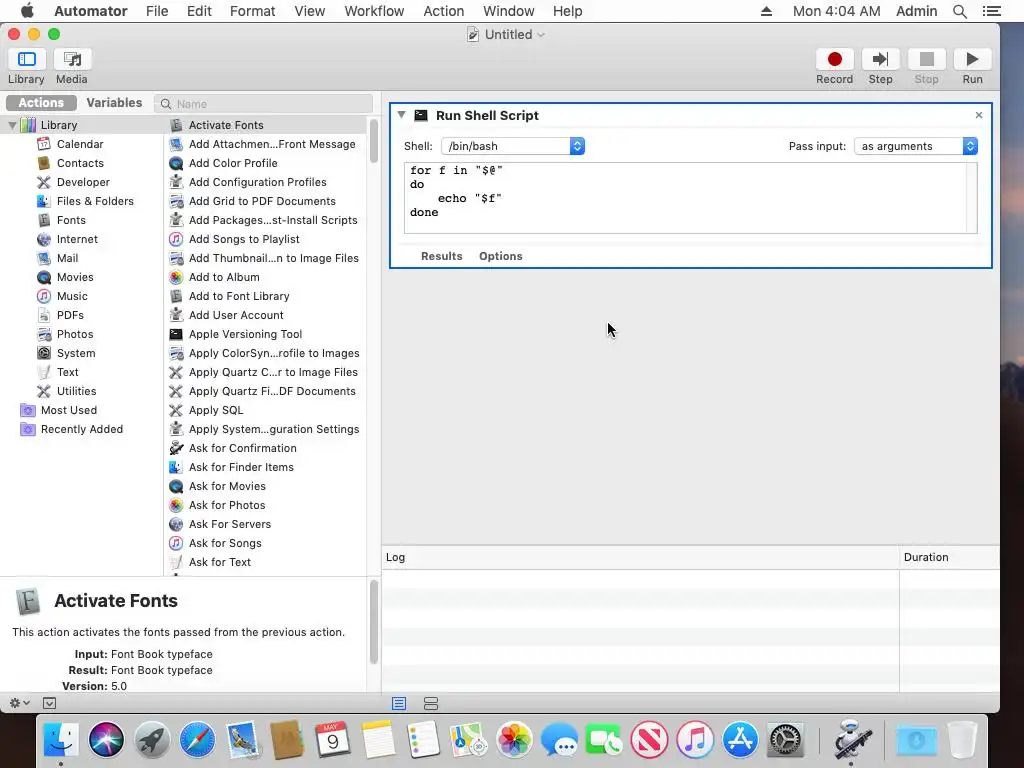Open System Preferences from the Dock
This screenshot has width=1024, height=768.
(x=785, y=740)
